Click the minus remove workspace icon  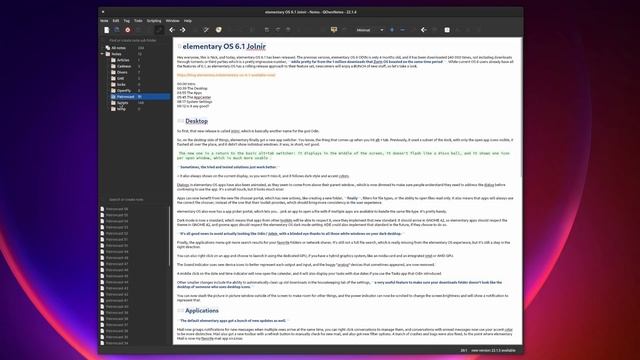pyautogui.click(x=402, y=30)
